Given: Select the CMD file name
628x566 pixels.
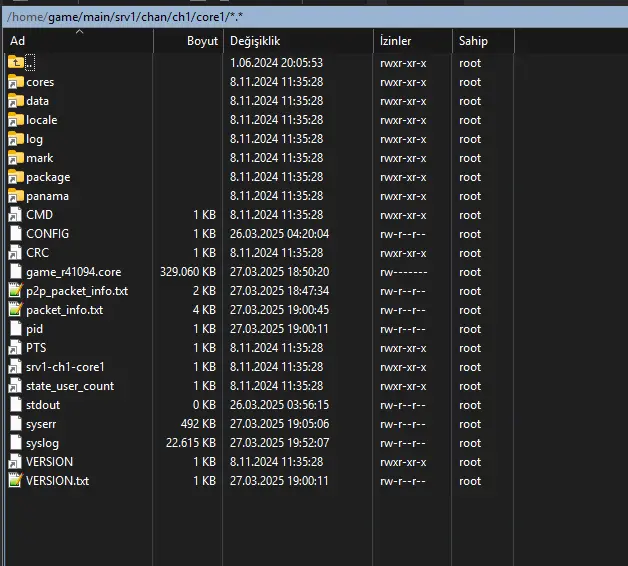Looking at the screenshot, I should click(39, 215).
